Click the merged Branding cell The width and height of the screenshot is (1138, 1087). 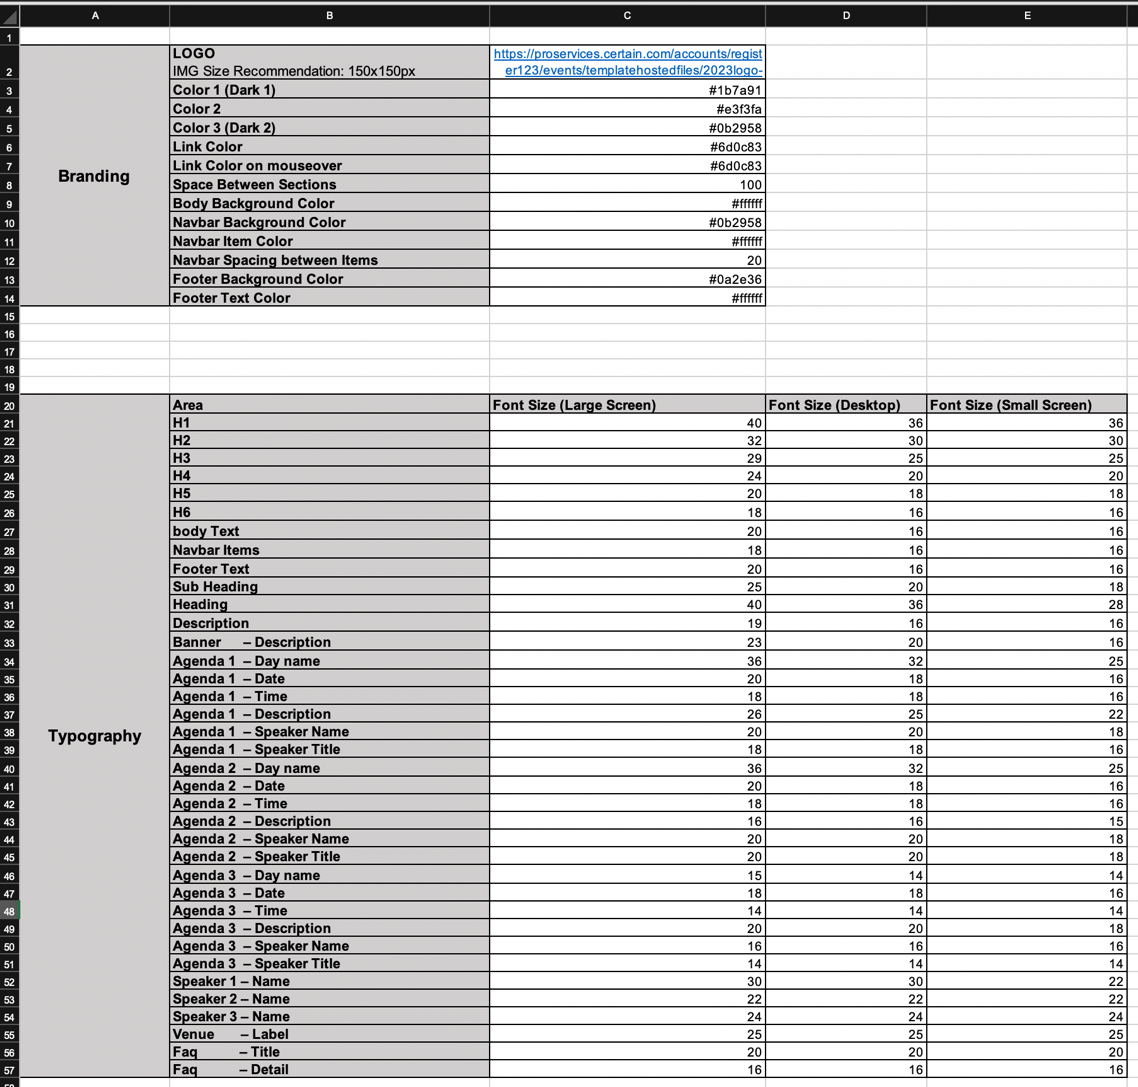coord(94,176)
